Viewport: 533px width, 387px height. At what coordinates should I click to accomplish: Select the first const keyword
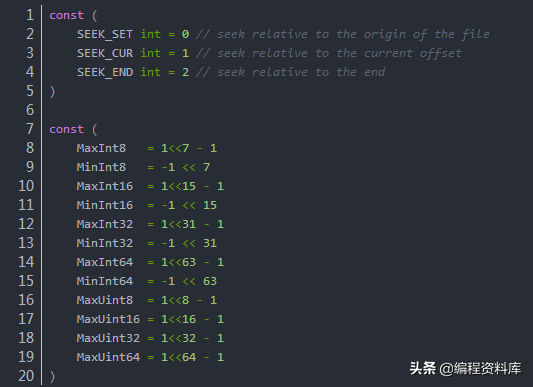pos(66,15)
